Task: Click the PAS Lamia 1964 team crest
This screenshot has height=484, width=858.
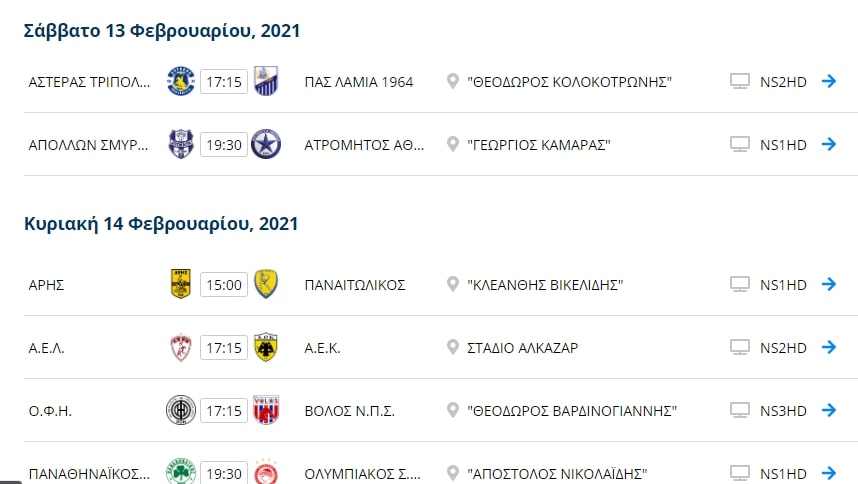Action: click(266, 81)
